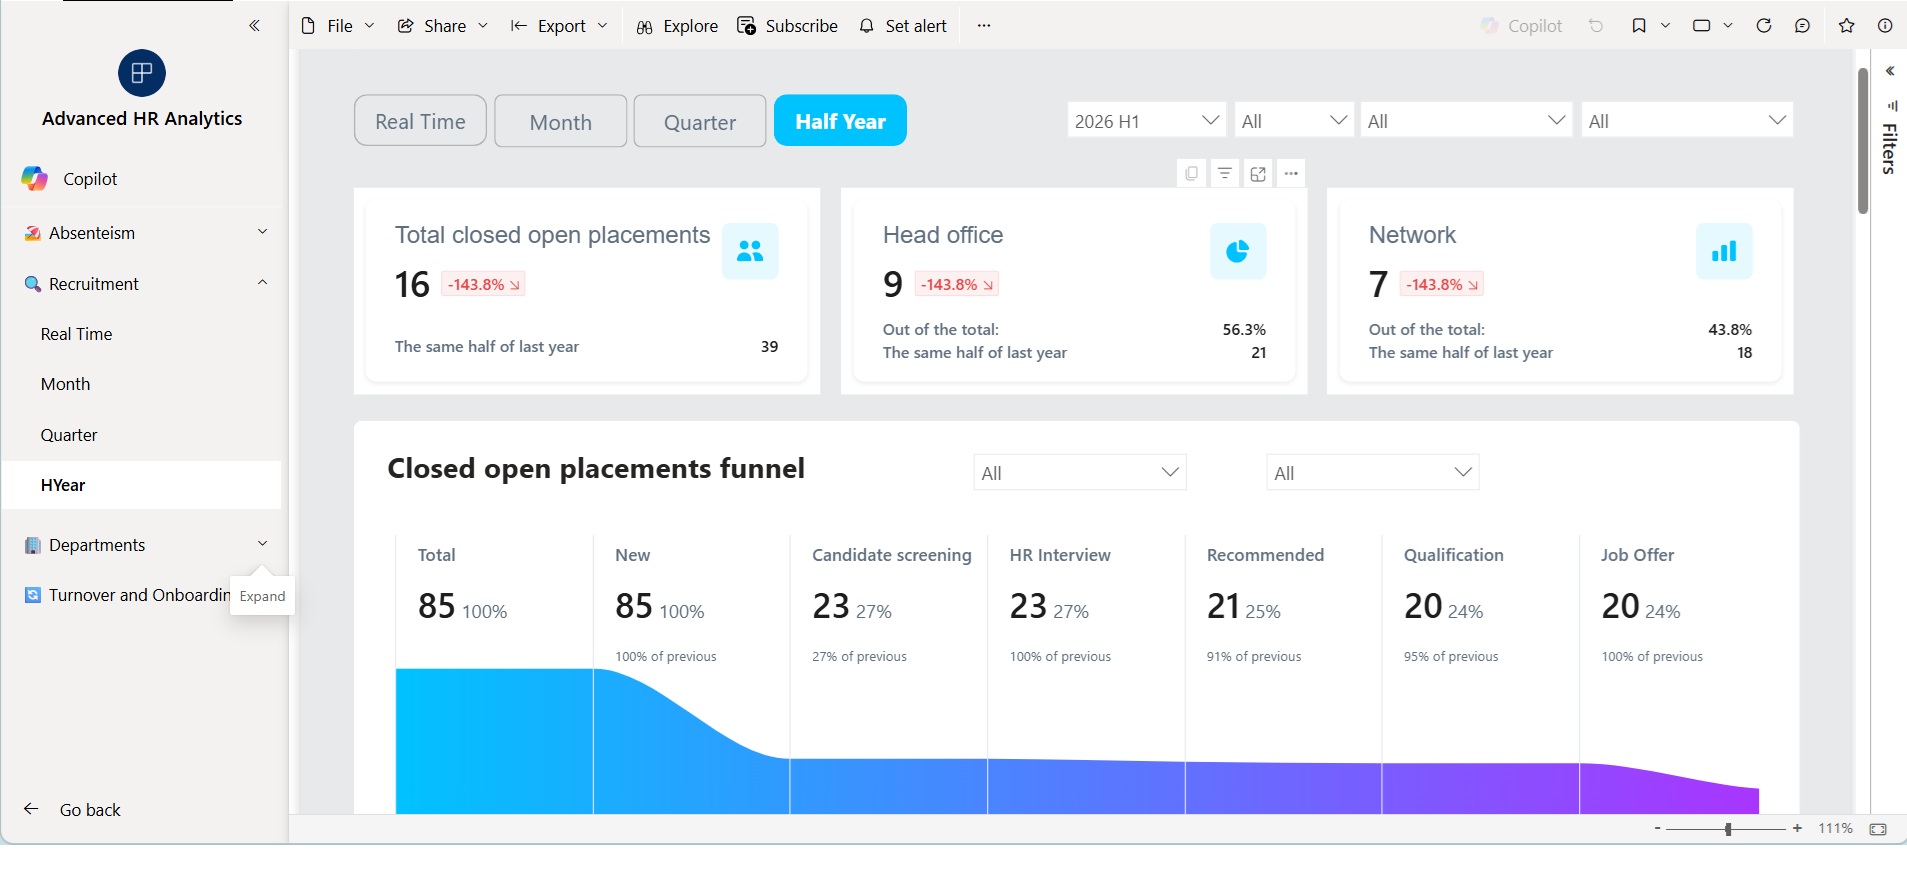Click the Go back link
The height and width of the screenshot is (883, 1907).
point(90,810)
